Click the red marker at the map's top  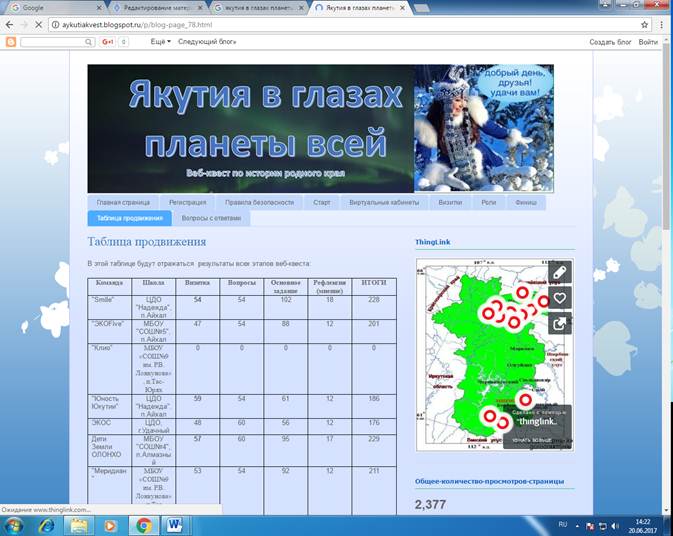click(522, 292)
